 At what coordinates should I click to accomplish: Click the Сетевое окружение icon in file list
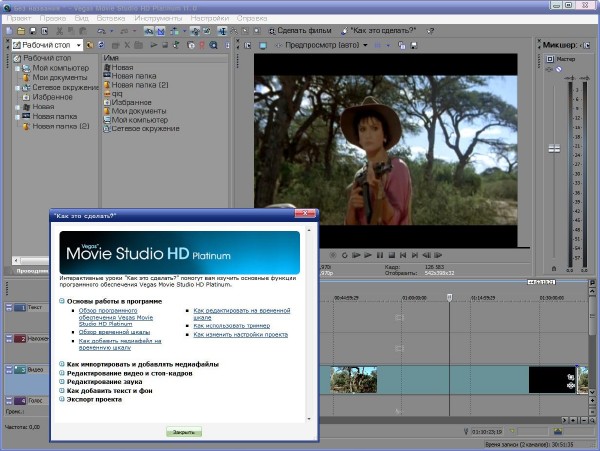click(106, 129)
